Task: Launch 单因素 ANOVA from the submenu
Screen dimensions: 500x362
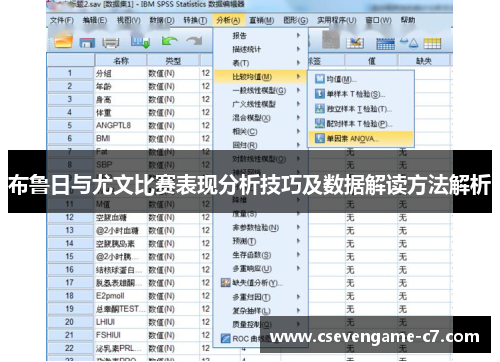Action: (x=361, y=138)
